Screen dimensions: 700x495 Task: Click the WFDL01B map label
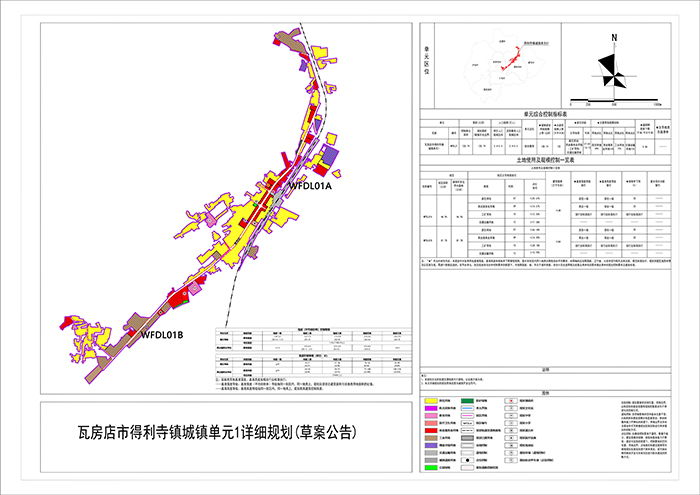click(161, 334)
